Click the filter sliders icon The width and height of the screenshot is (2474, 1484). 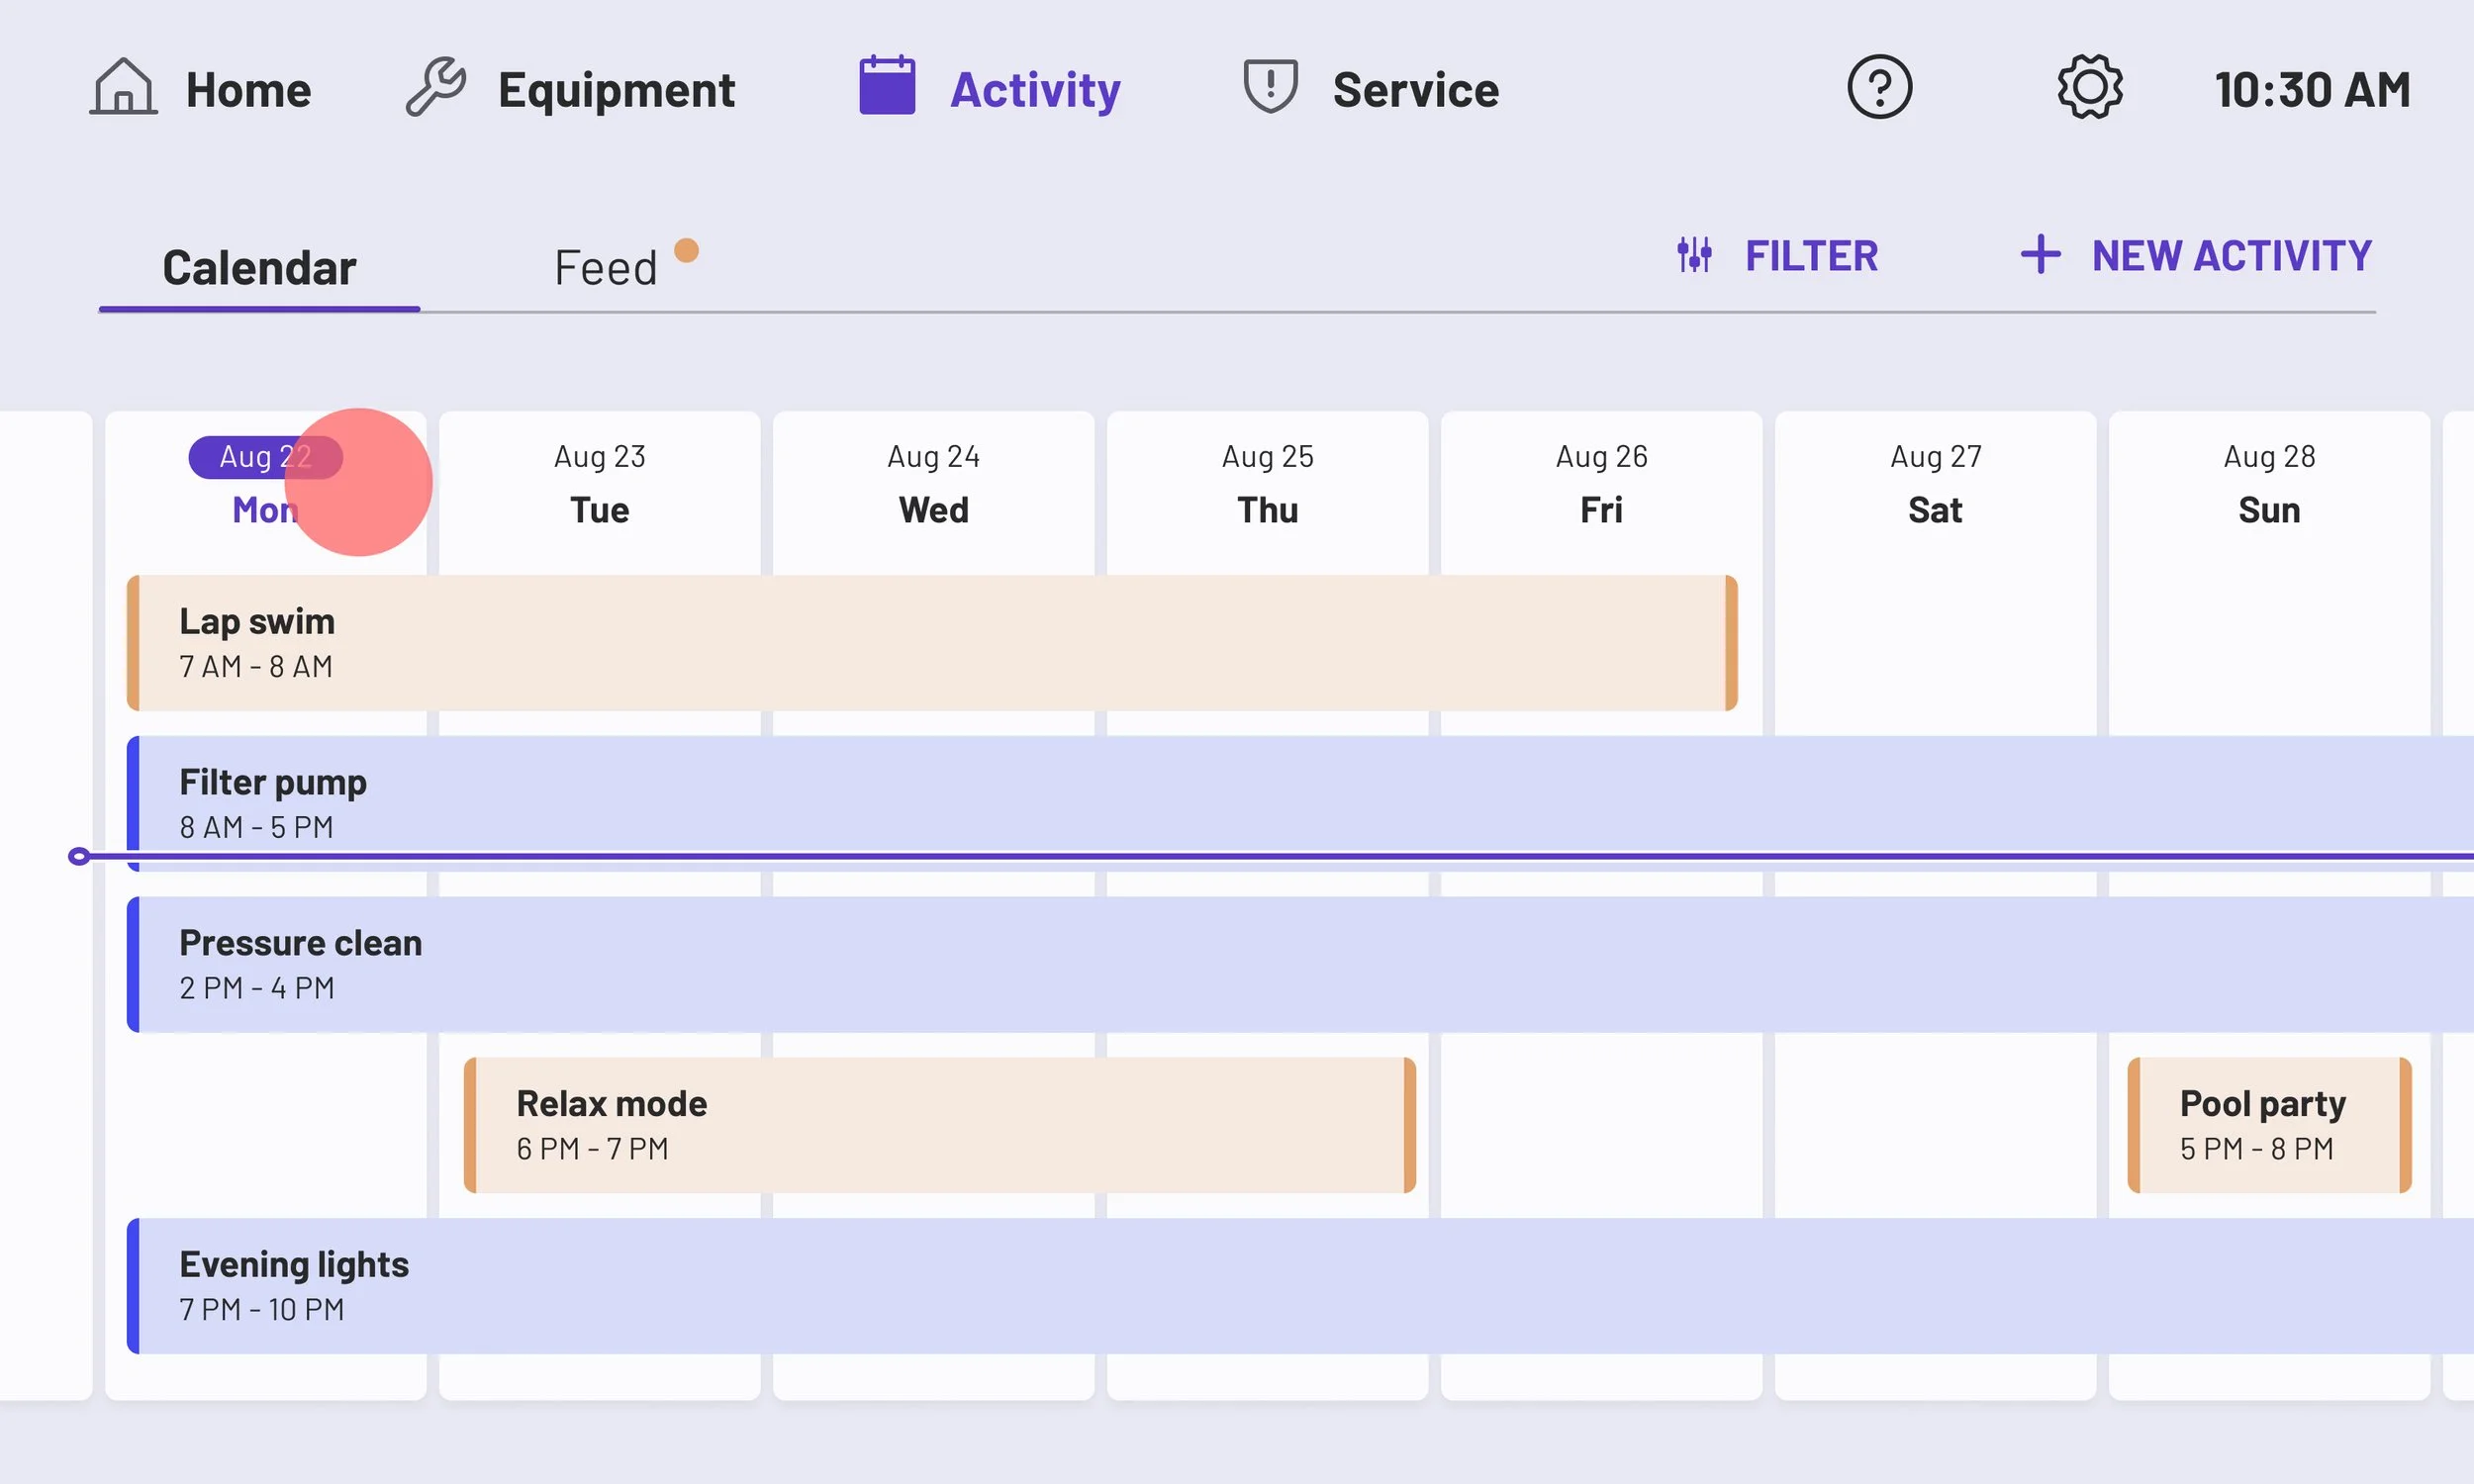[x=1694, y=255]
